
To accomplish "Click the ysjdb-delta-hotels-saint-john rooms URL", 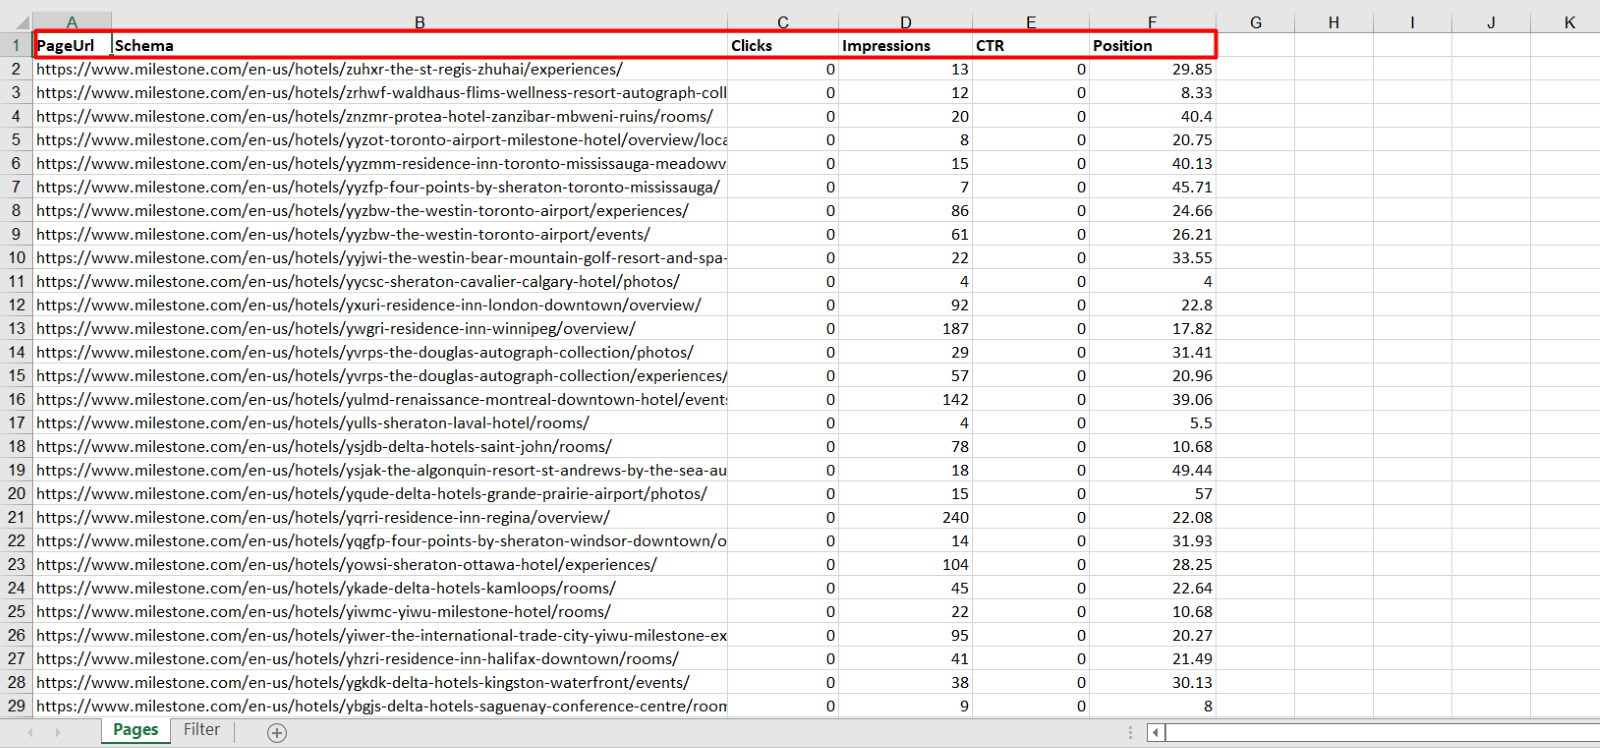I will coord(324,447).
